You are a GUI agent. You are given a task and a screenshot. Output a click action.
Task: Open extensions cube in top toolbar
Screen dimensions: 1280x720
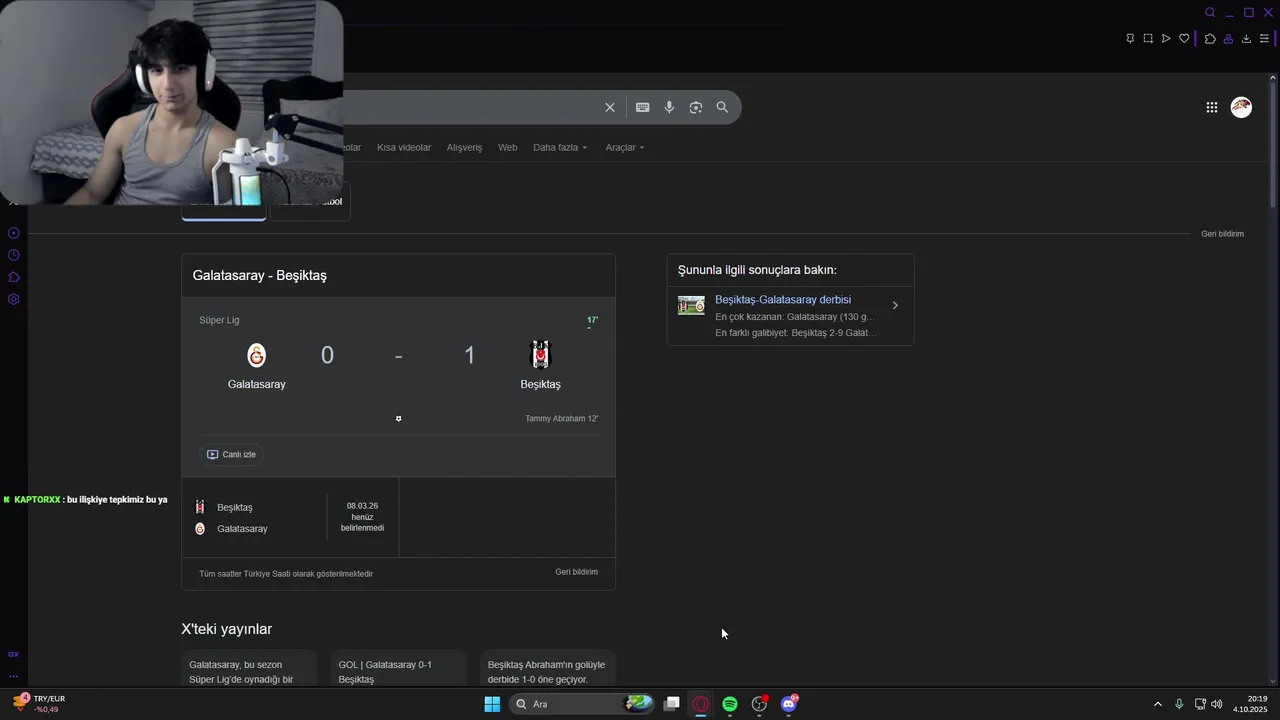pos(1210,38)
